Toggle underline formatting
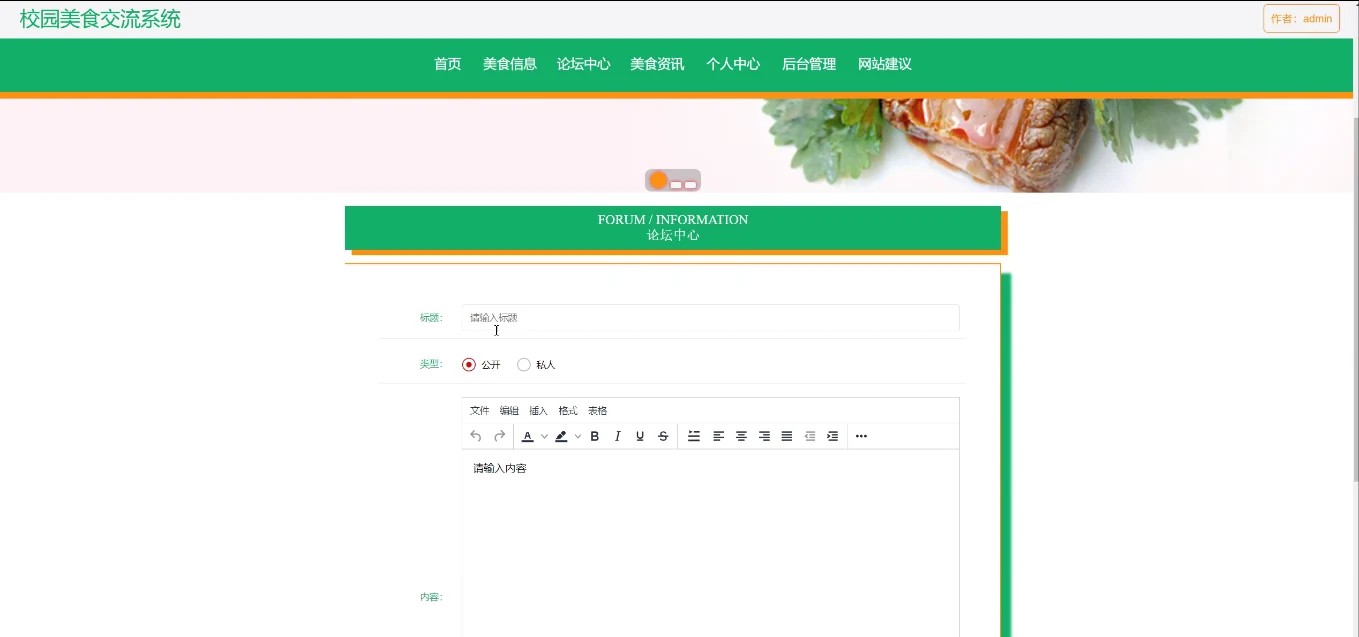 pos(640,436)
